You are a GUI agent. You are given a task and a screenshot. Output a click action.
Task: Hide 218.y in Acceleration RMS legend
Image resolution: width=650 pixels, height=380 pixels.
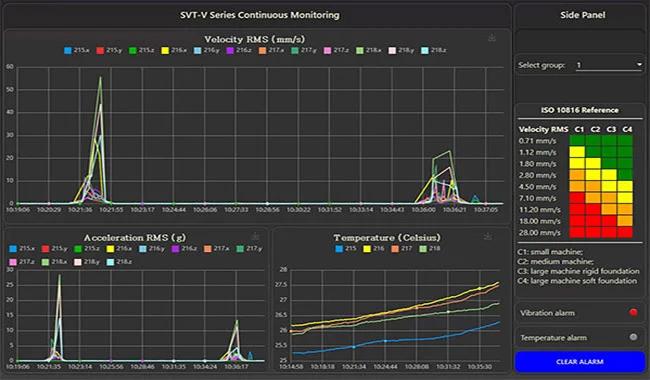(x=87, y=262)
